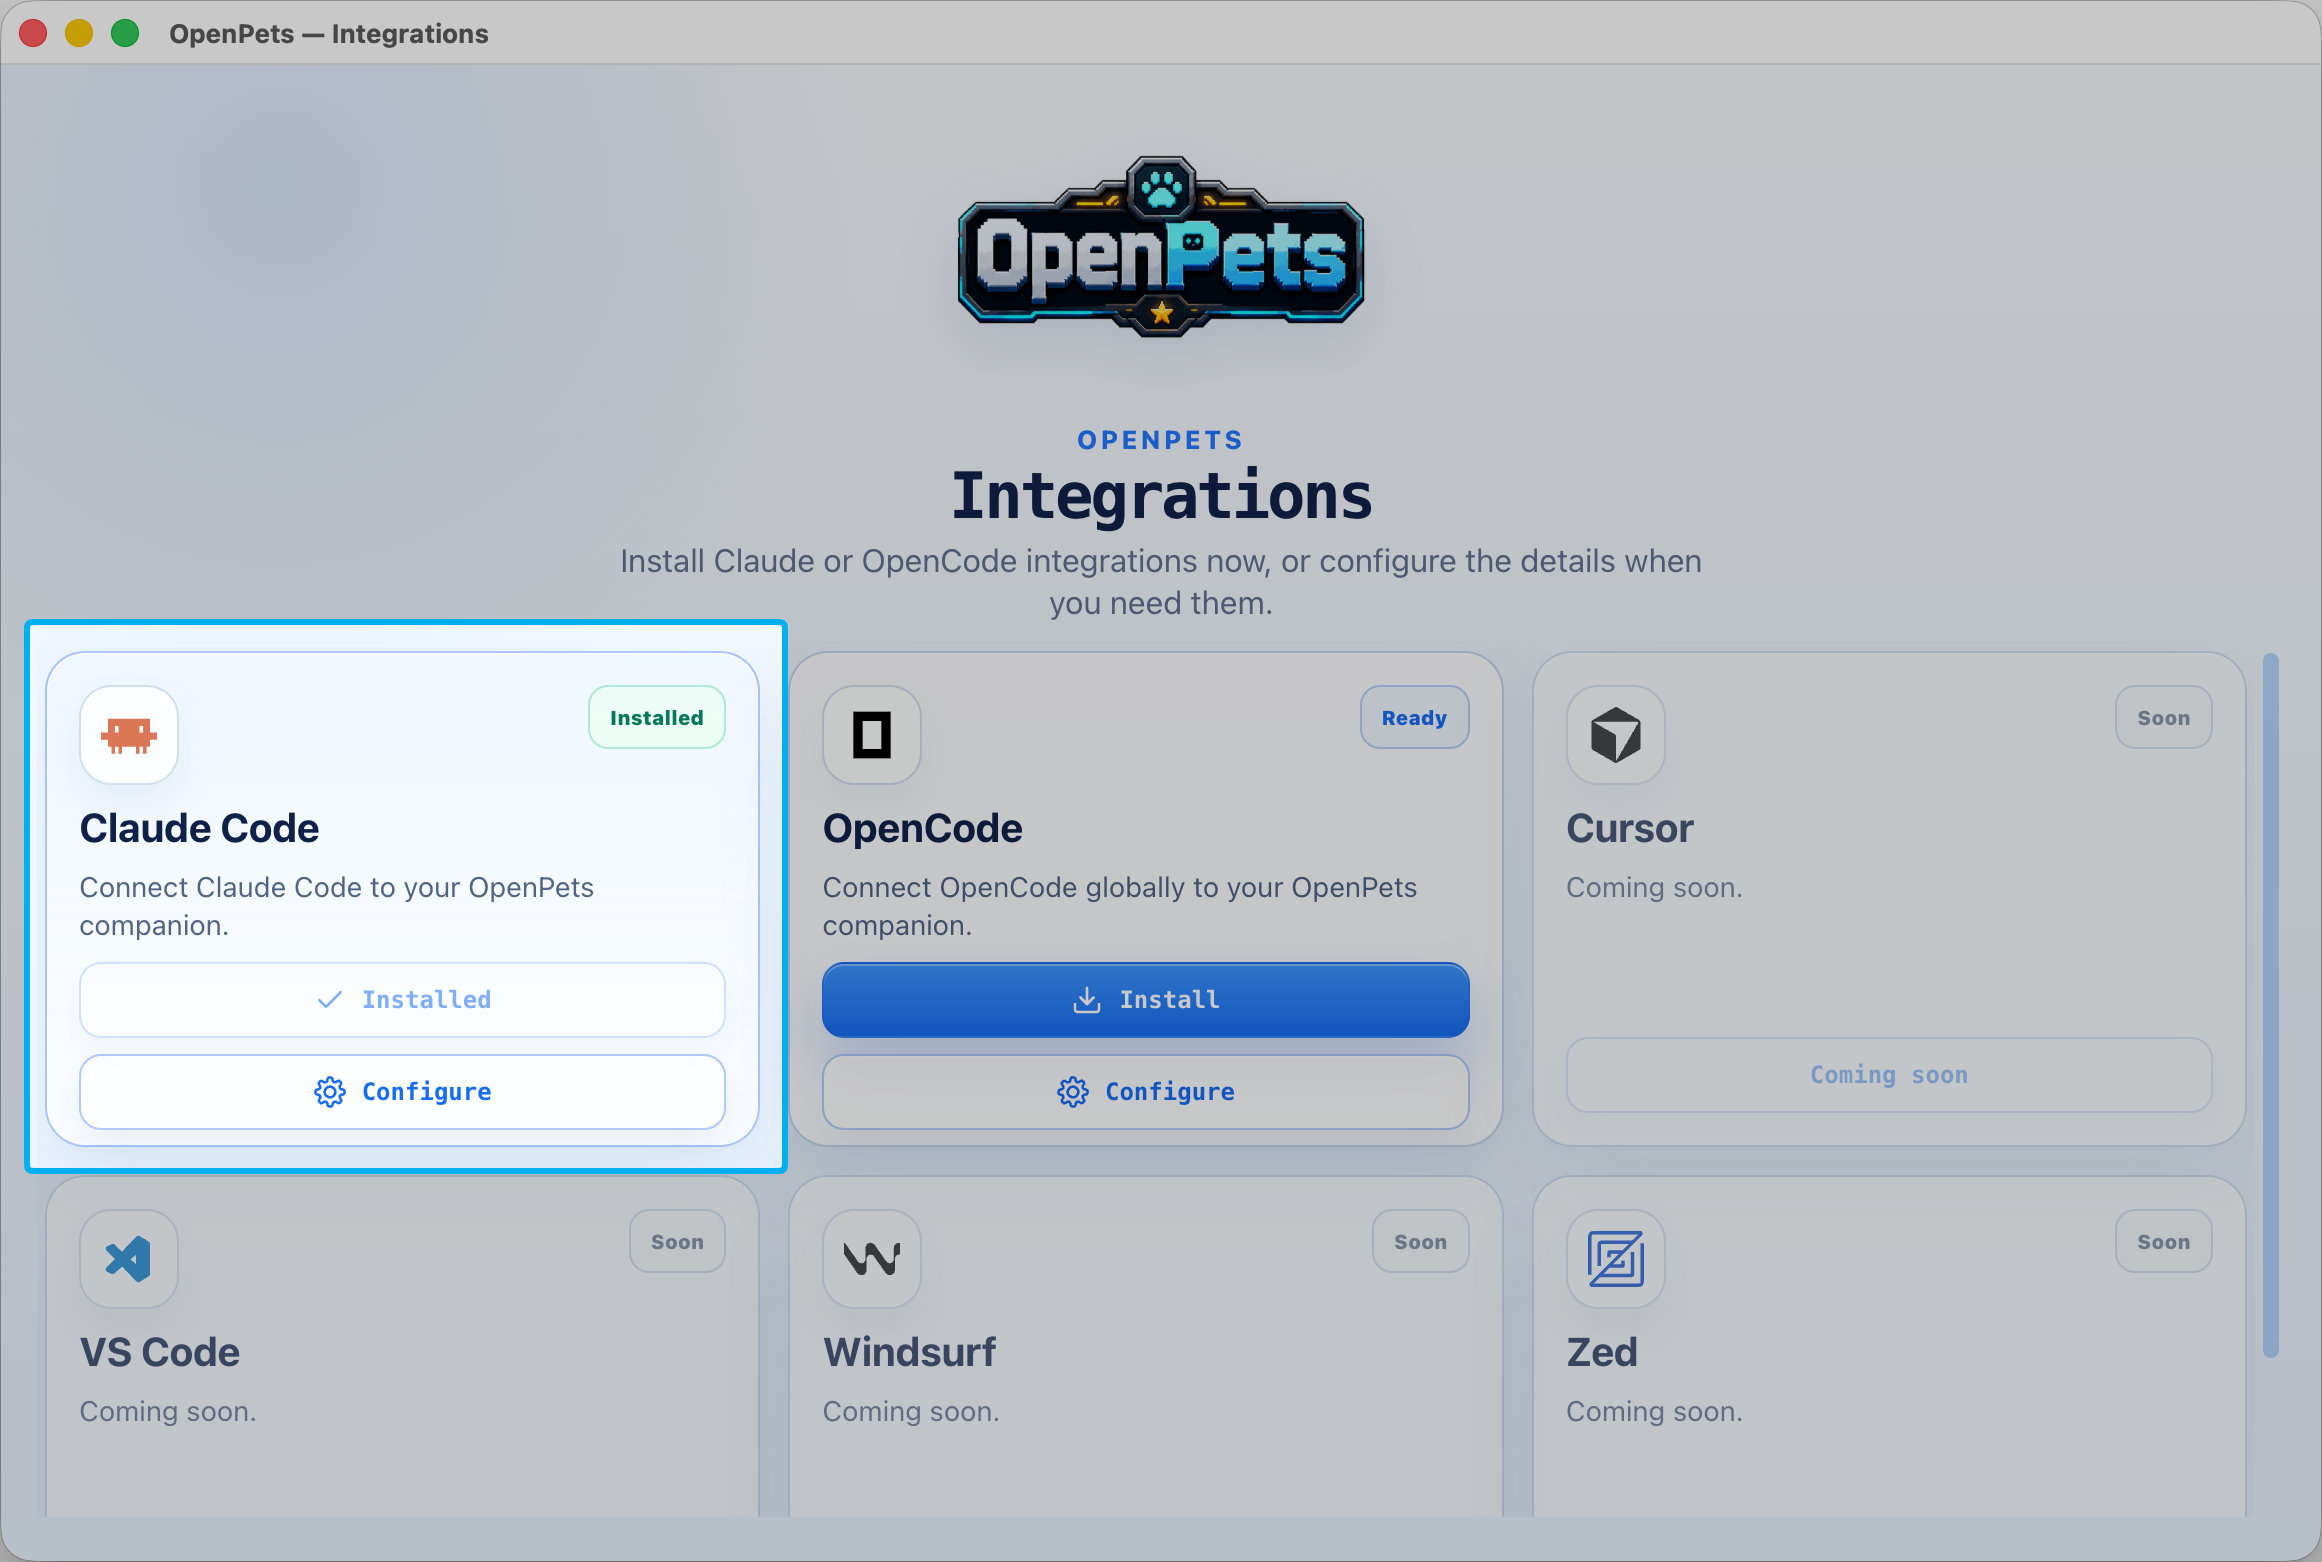Screen dimensions: 2322x1562
Task: Click gear icon in OpenCode Configure button
Action: [1073, 1092]
